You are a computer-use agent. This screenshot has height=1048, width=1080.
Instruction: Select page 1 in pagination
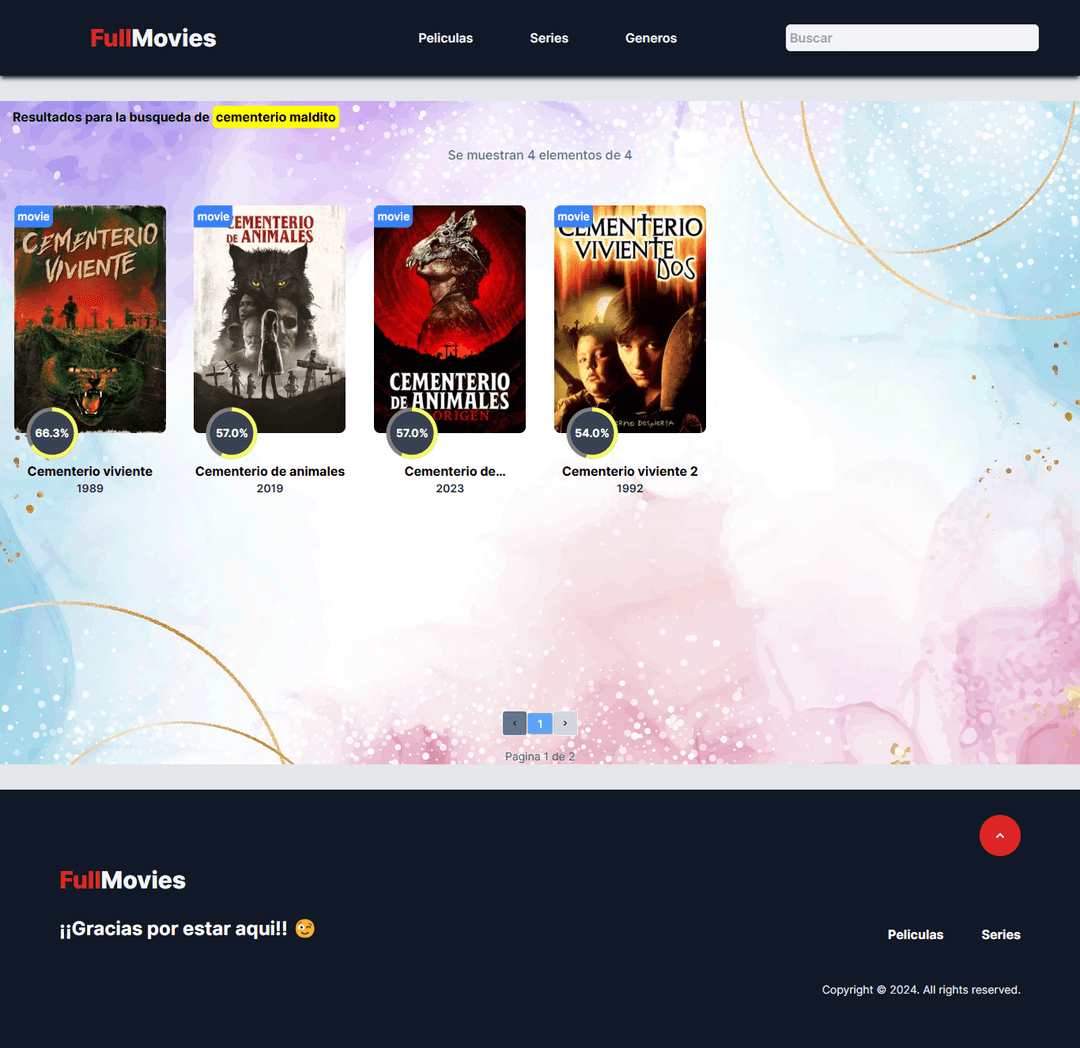tap(540, 723)
